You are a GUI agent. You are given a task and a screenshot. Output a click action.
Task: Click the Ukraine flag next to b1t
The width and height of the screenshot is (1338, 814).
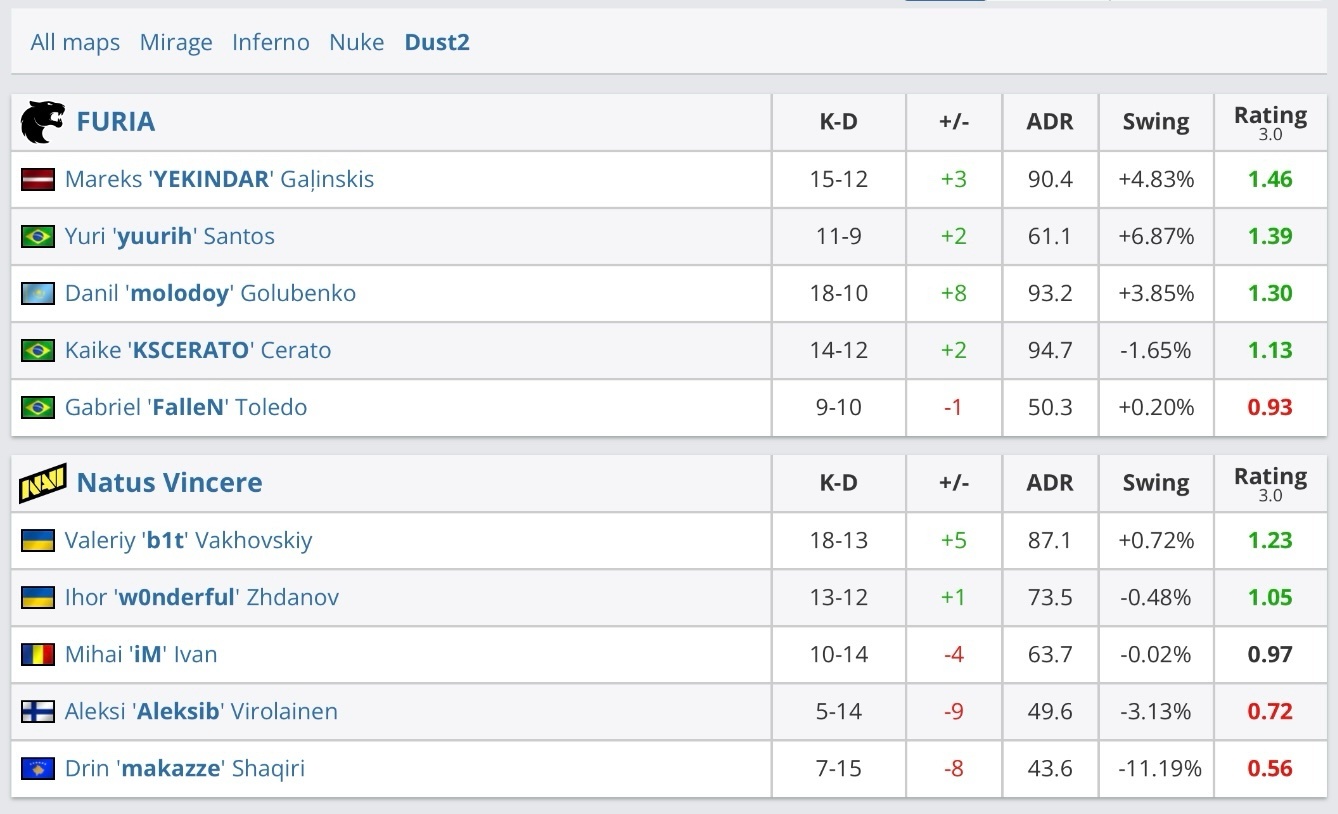pos(38,541)
